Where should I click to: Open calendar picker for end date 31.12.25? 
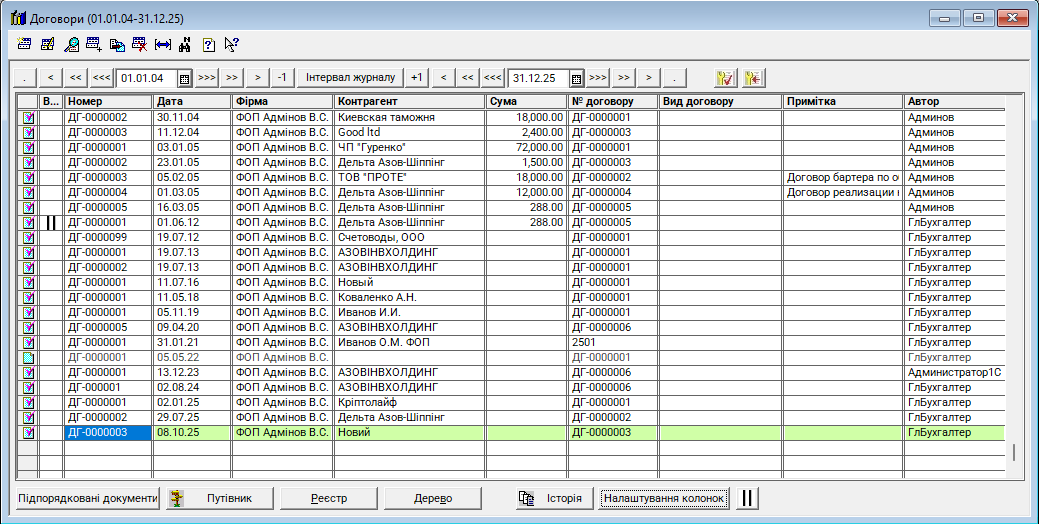coord(576,78)
